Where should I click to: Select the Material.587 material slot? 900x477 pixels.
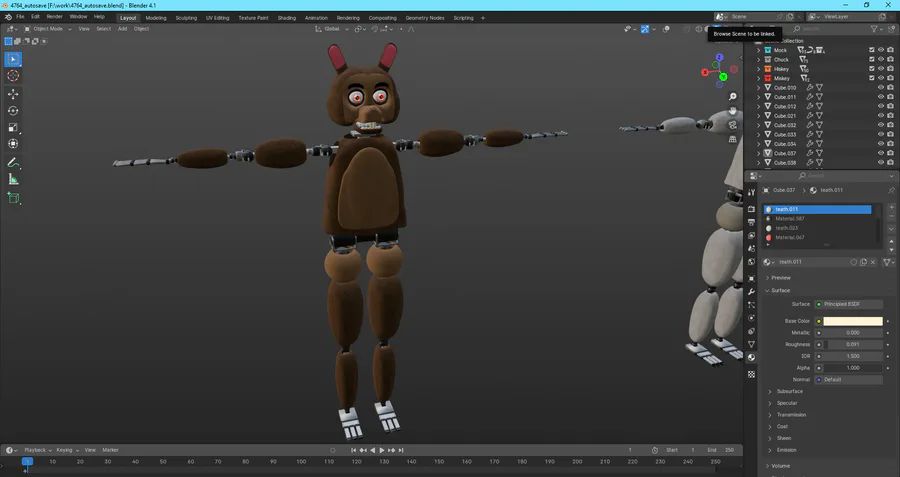click(817, 219)
